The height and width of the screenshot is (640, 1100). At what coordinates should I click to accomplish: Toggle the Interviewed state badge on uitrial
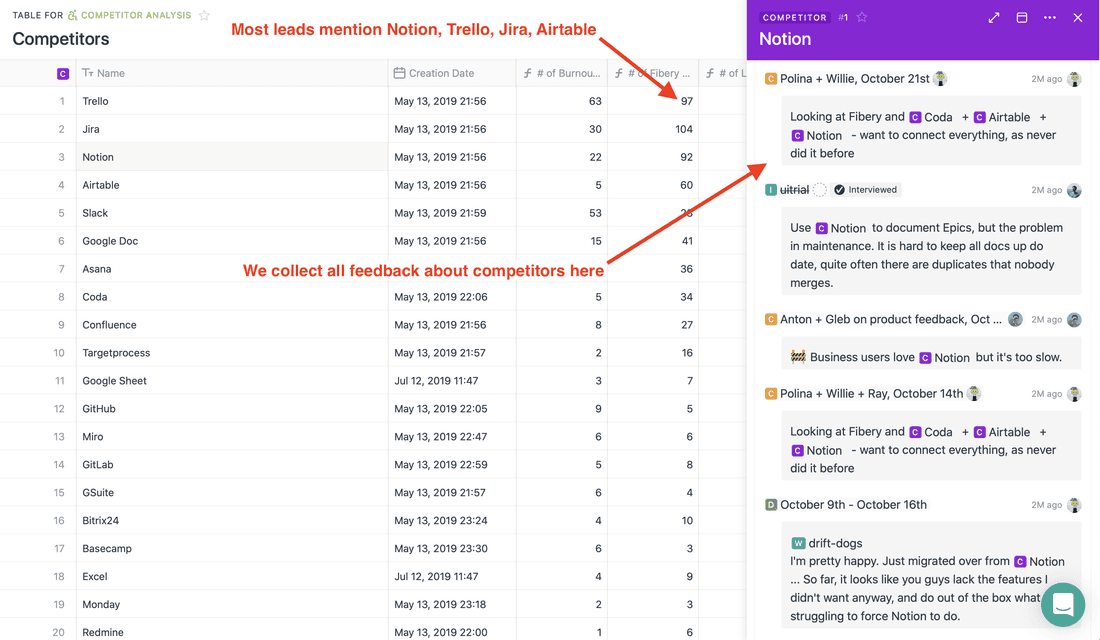point(866,190)
